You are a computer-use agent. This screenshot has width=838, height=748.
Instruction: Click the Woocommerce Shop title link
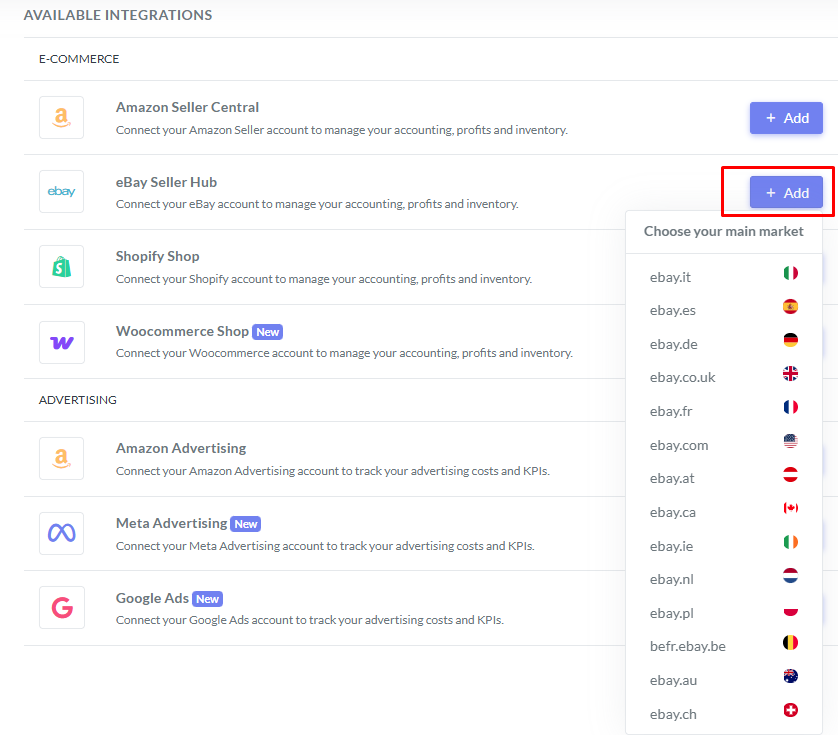click(x=181, y=331)
